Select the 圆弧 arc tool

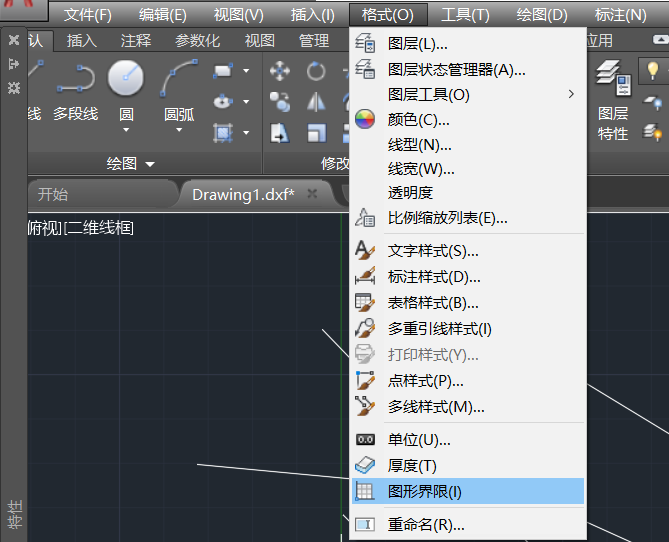pyautogui.click(x=179, y=89)
